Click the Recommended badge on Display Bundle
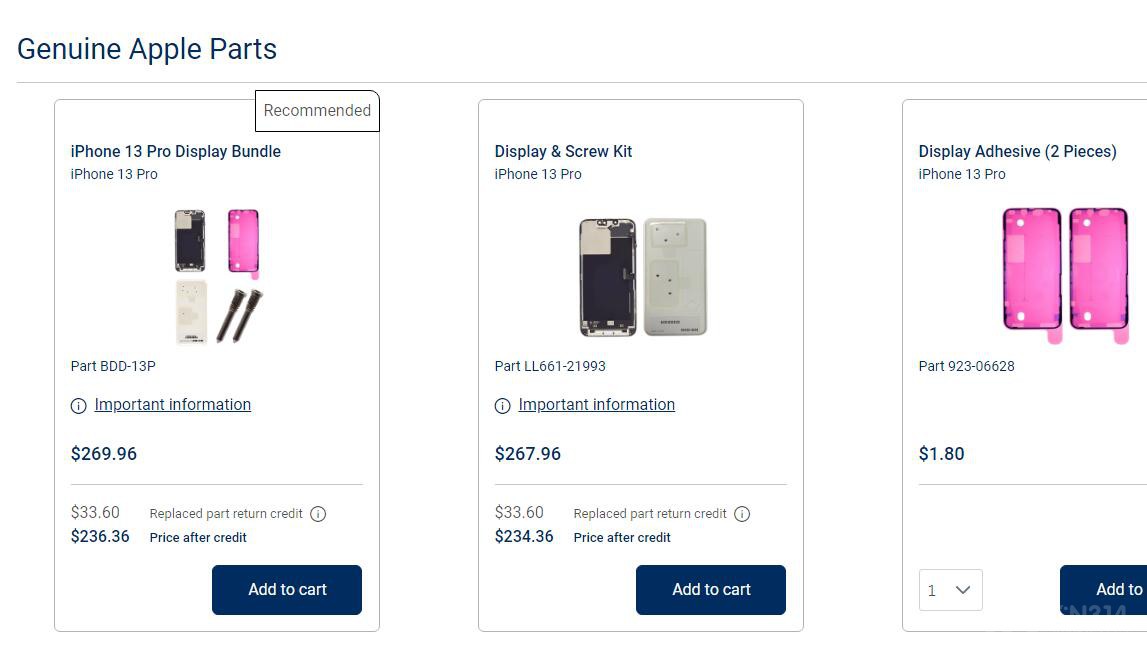 point(317,110)
